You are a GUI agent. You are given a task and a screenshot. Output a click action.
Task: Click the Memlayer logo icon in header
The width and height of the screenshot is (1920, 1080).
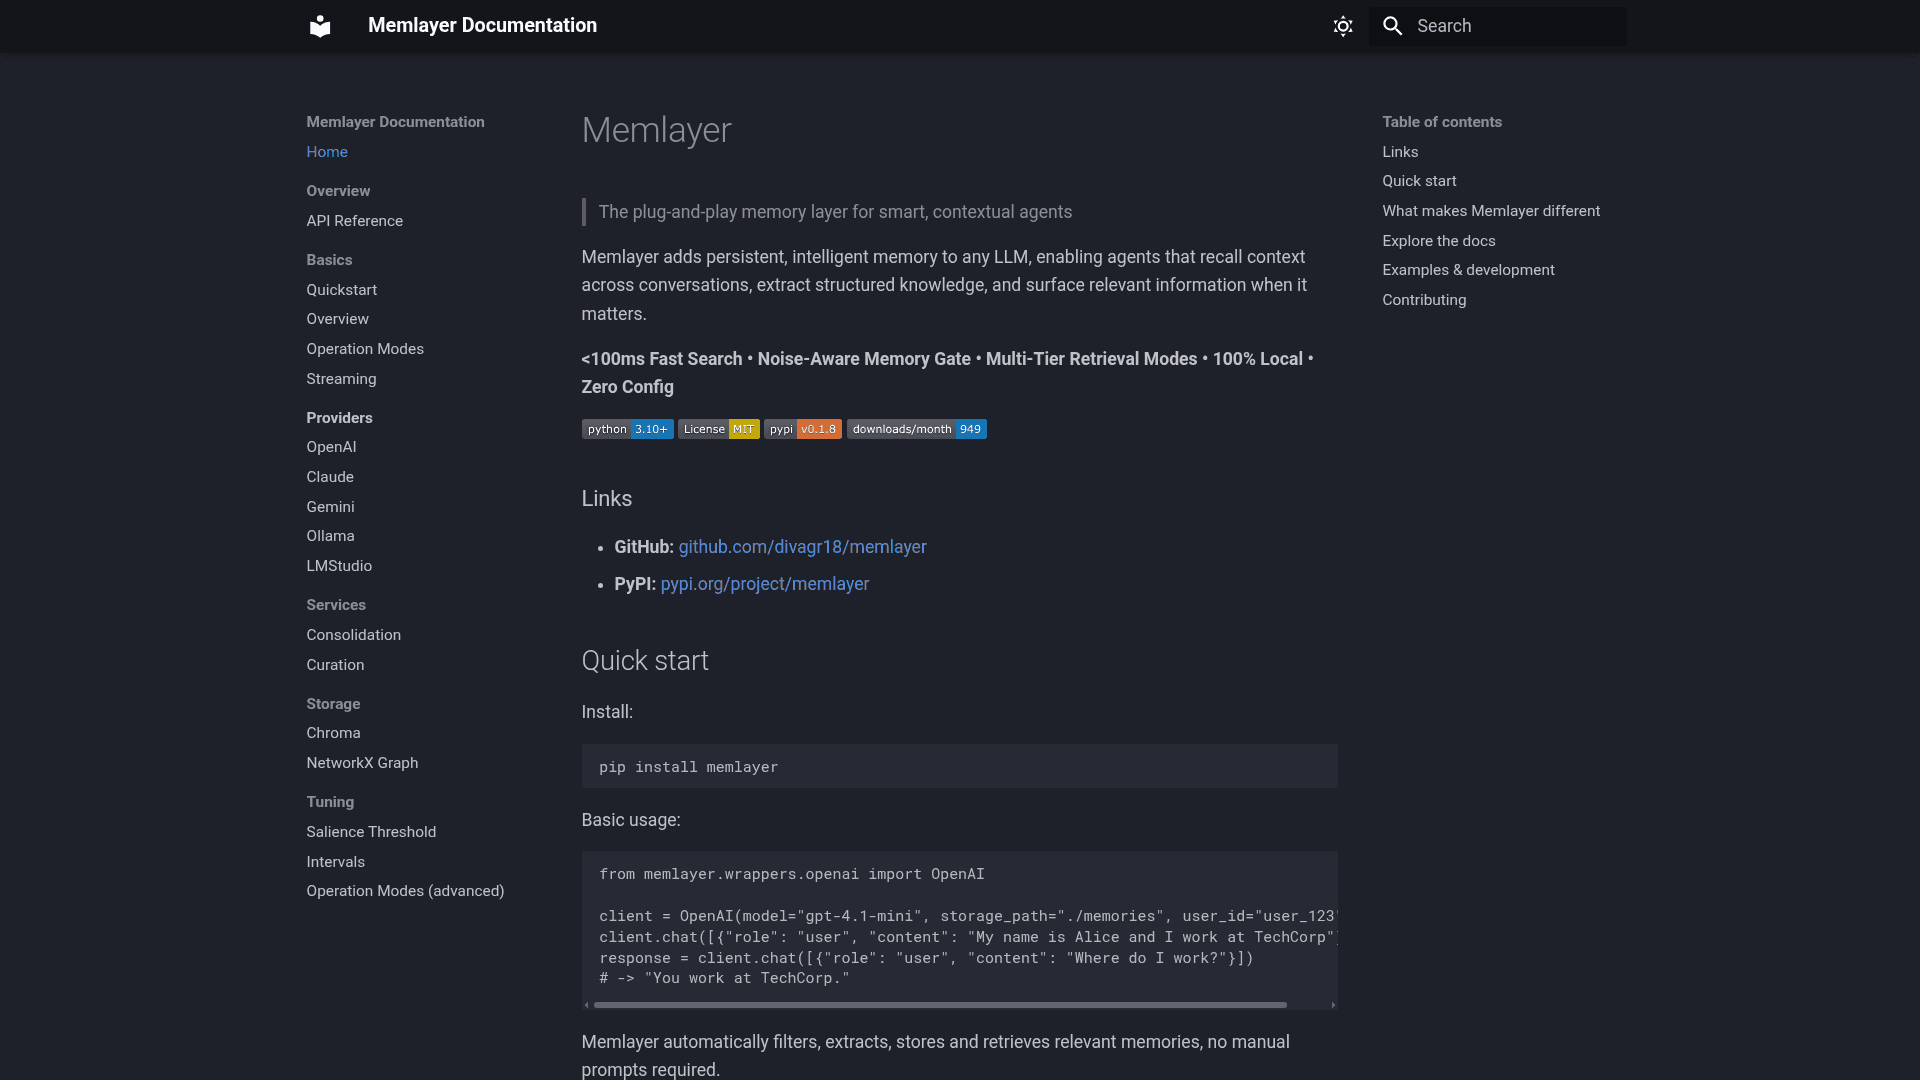click(x=320, y=26)
